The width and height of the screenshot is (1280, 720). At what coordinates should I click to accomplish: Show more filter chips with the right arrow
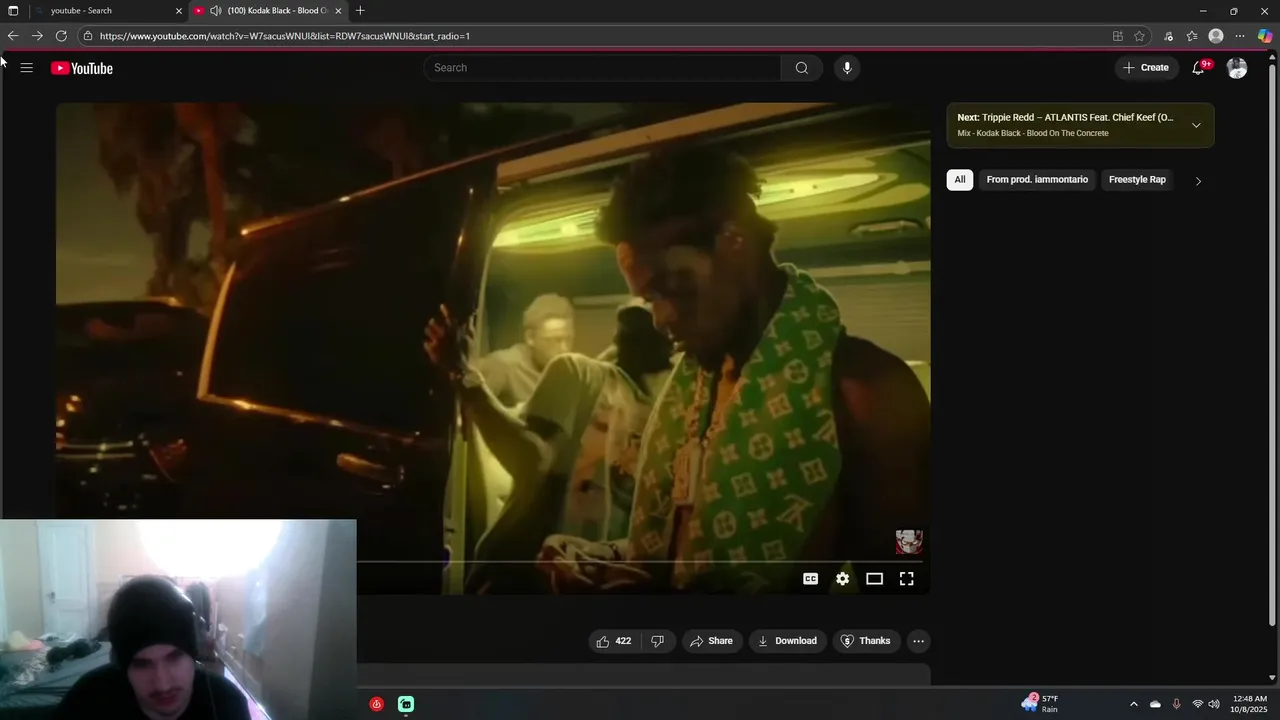click(x=1198, y=181)
